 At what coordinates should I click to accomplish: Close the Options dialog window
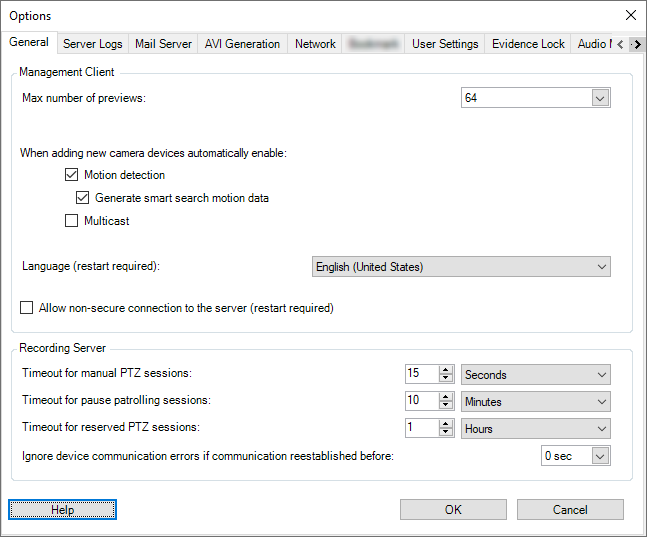tap(630, 15)
